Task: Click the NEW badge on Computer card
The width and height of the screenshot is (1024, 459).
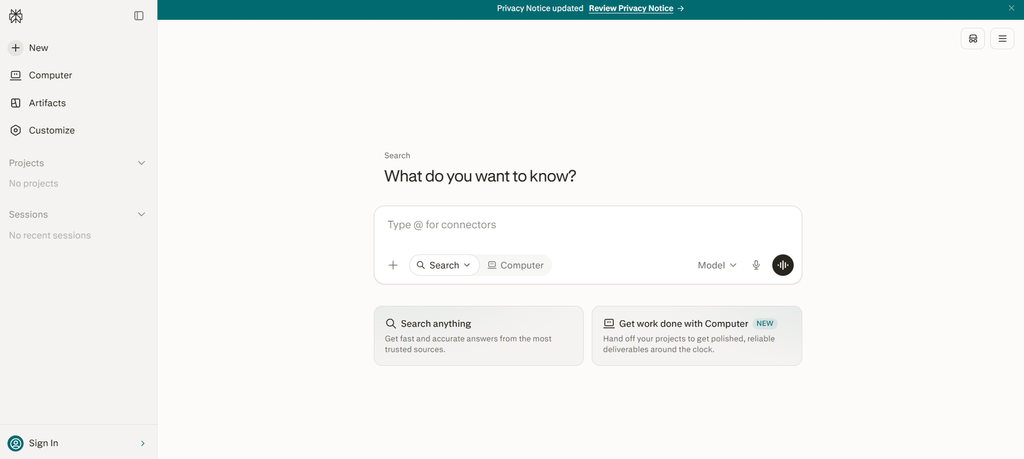Action: click(765, 323)
